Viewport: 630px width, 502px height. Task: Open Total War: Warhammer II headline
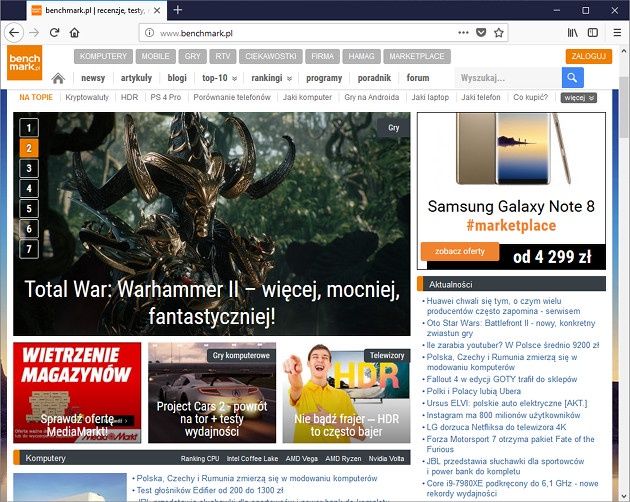(212, 302)
